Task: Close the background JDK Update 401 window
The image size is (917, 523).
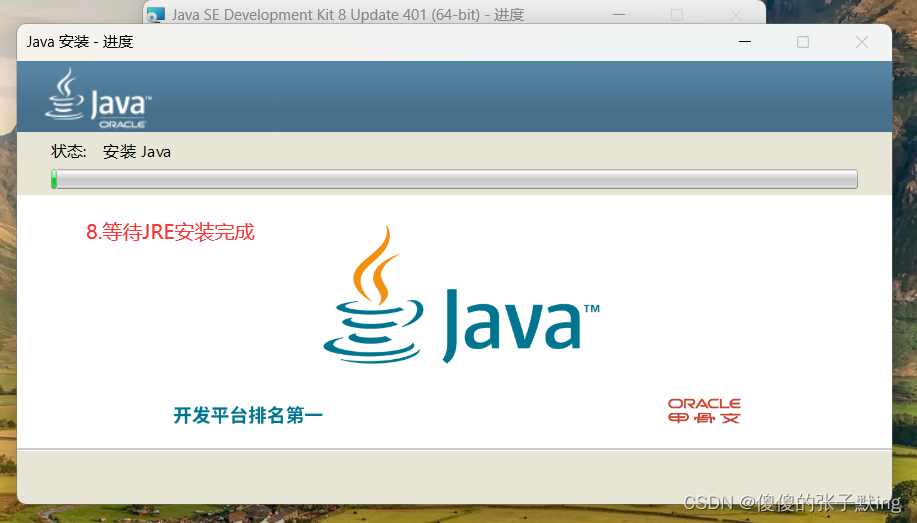Action: click(736, 15)
